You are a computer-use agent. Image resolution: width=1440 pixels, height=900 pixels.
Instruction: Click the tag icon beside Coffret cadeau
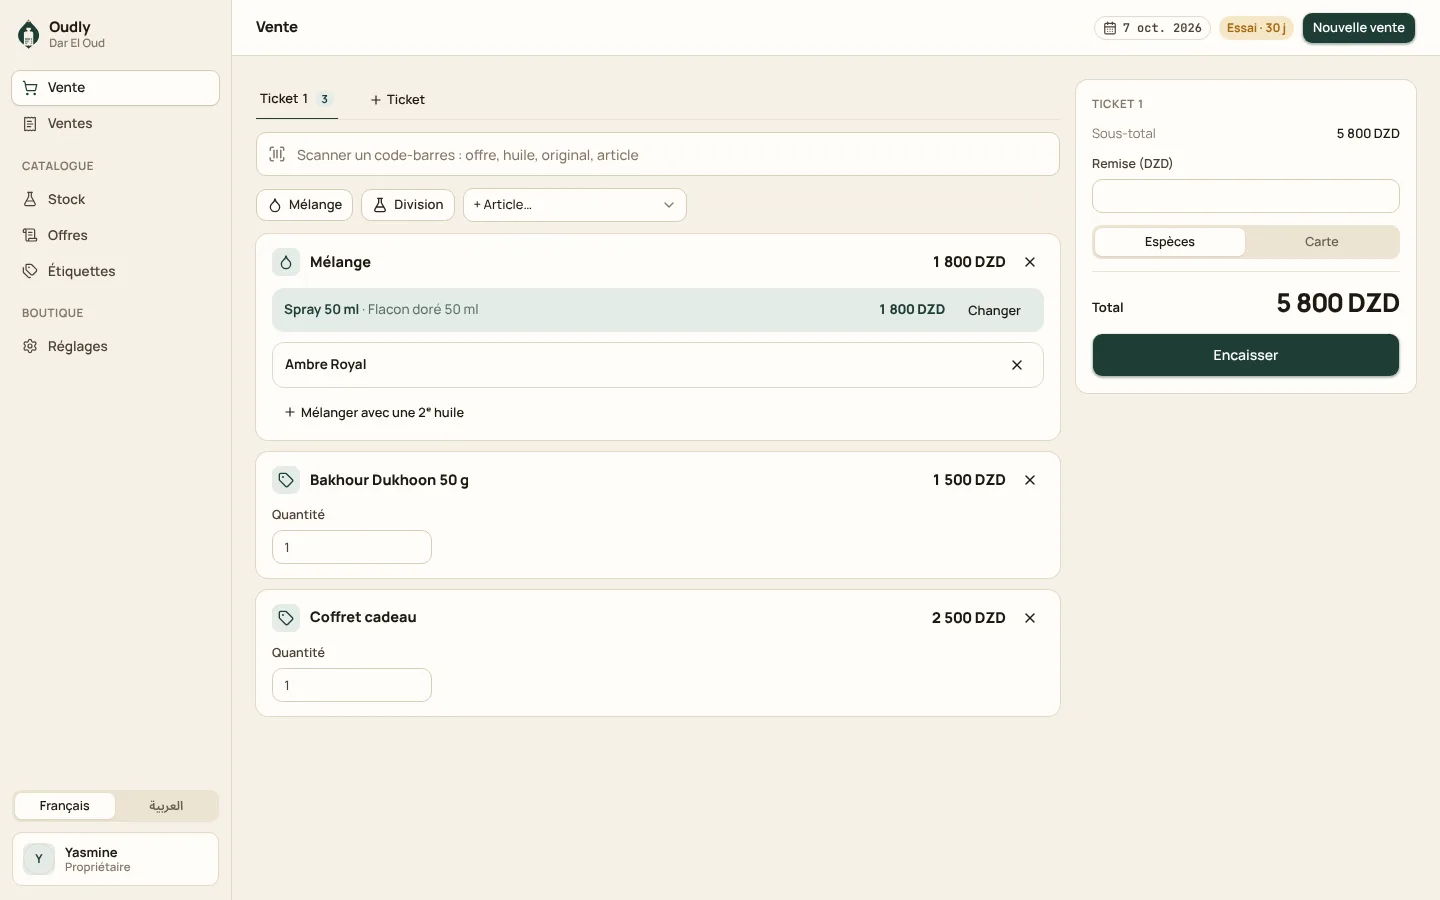[x=286, y=618]
